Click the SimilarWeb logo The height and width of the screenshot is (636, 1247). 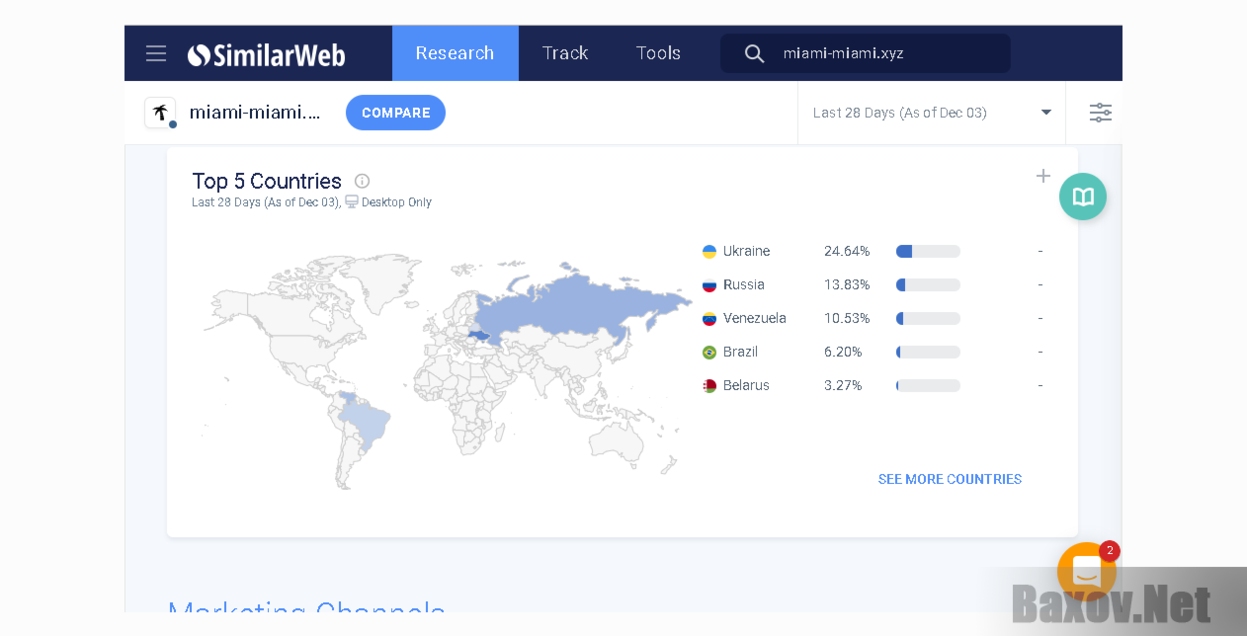coord(266,54)
